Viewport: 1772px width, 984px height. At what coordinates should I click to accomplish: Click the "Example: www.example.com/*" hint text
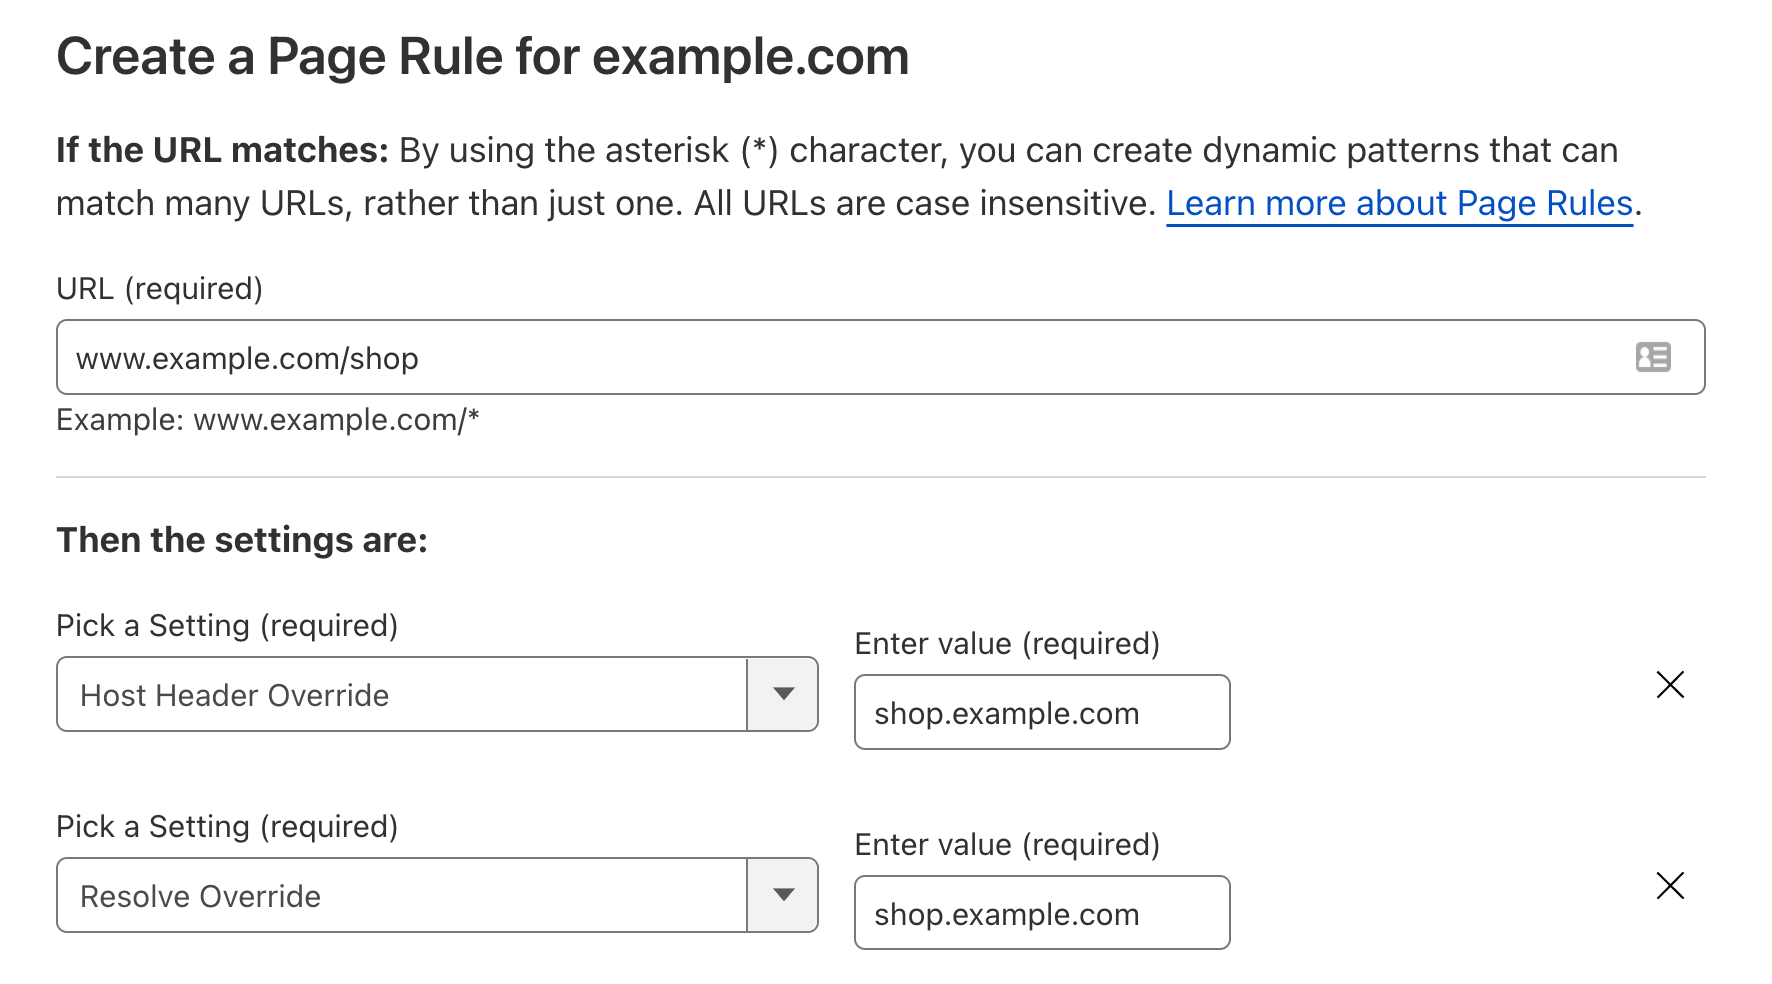click(268, 420)
